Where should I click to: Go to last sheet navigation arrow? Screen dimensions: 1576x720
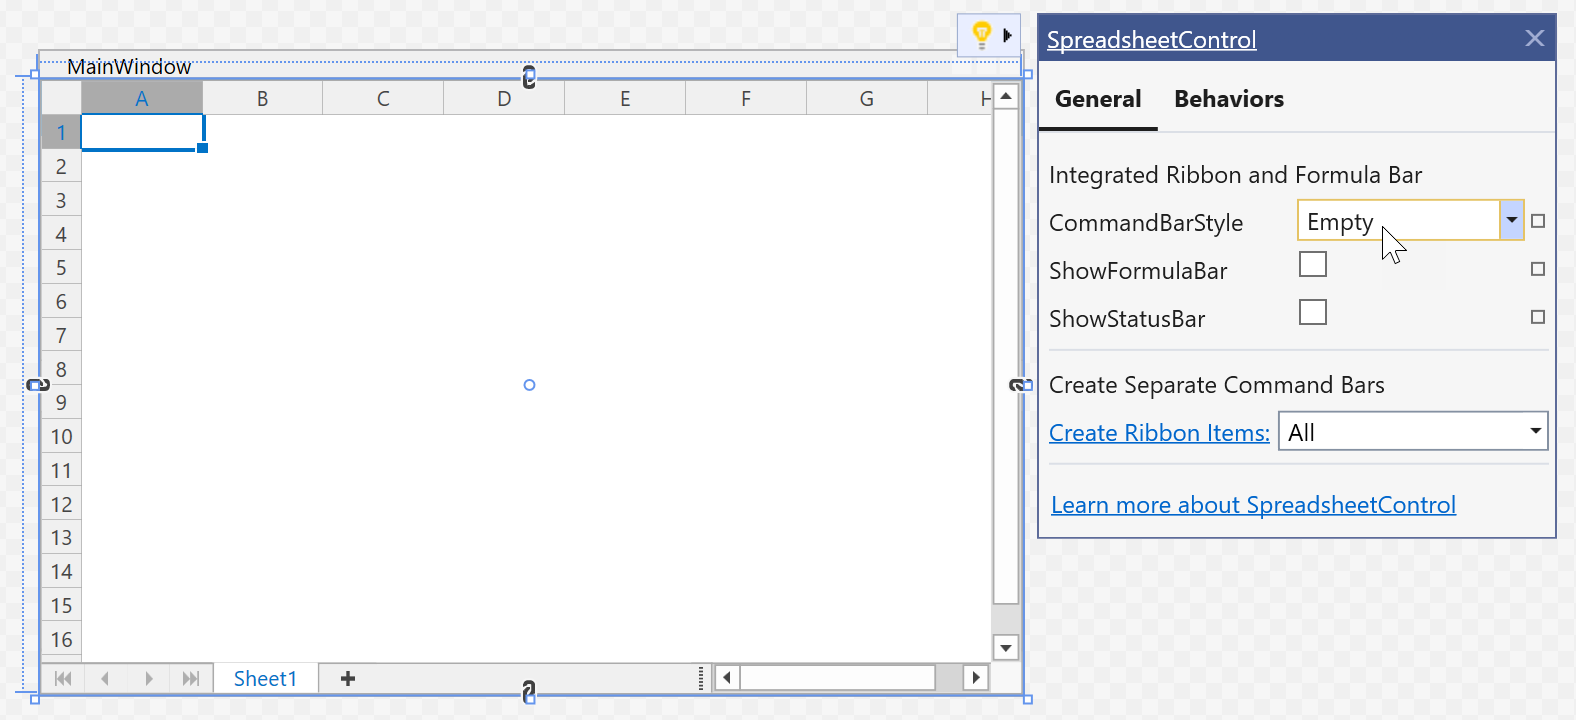pyautogui.click(x=190, y=679)
